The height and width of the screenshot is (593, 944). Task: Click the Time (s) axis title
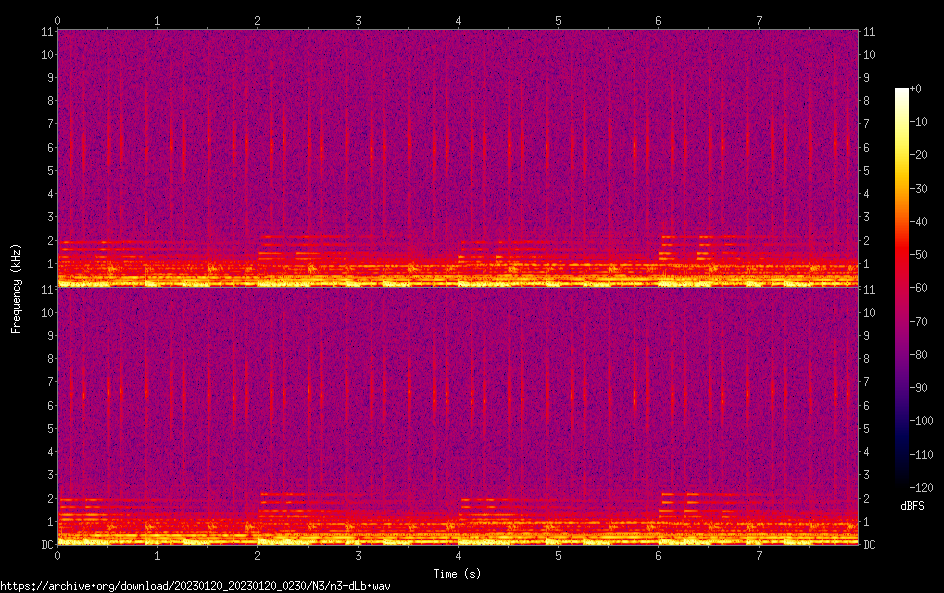tap(458, 573)
